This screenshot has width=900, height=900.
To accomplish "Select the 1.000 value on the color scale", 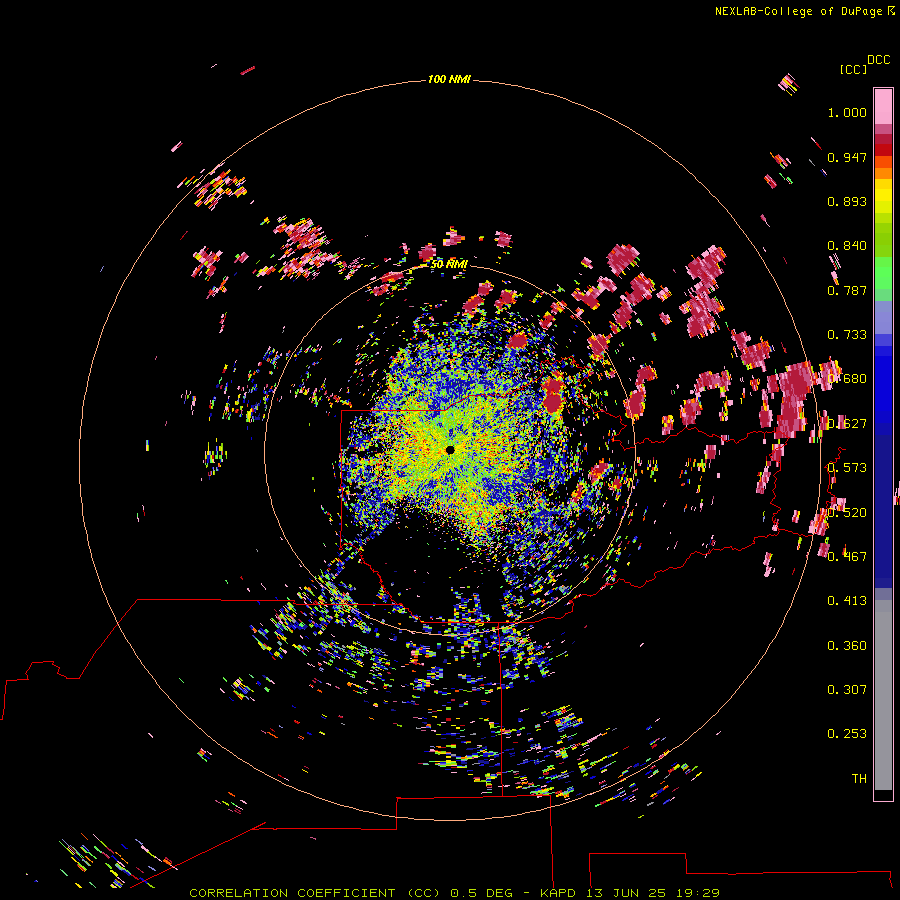I will point(847,112).
